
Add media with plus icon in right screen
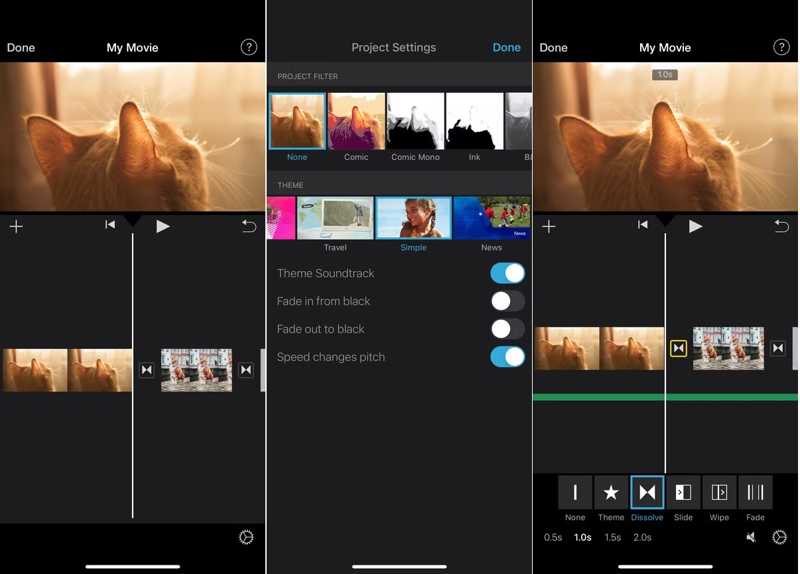[549, 227]
